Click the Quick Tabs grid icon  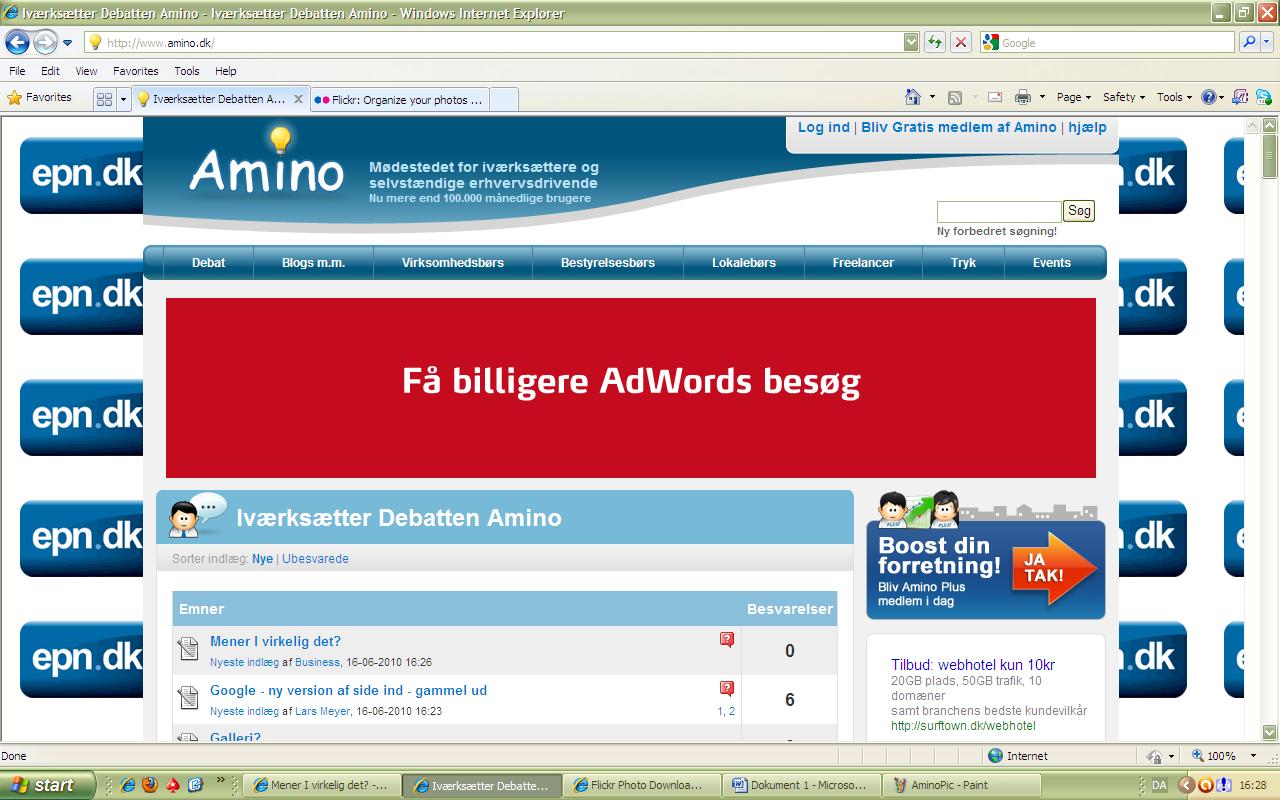pos(104,99)
